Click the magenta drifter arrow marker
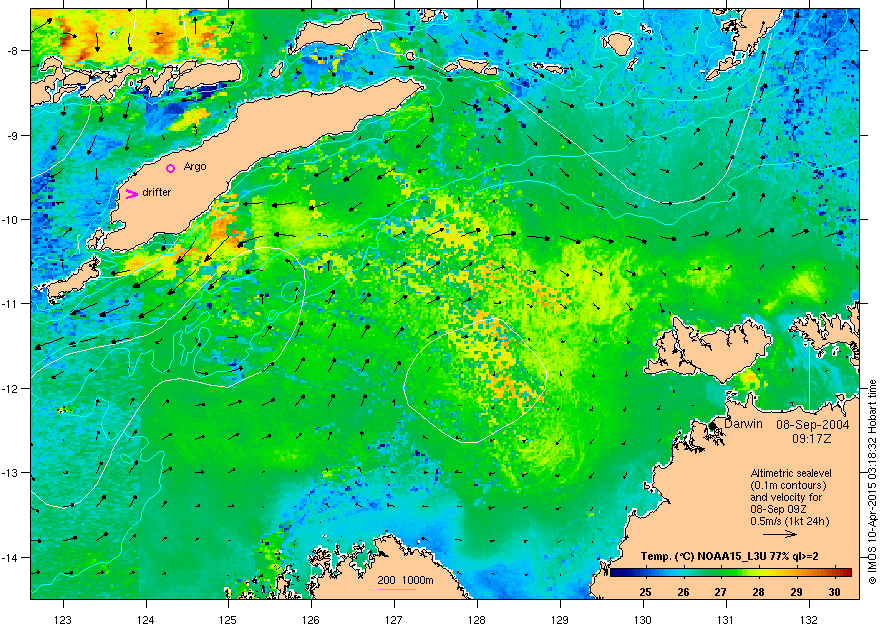This screenshot has height=630, width=880. click(131, 194)
